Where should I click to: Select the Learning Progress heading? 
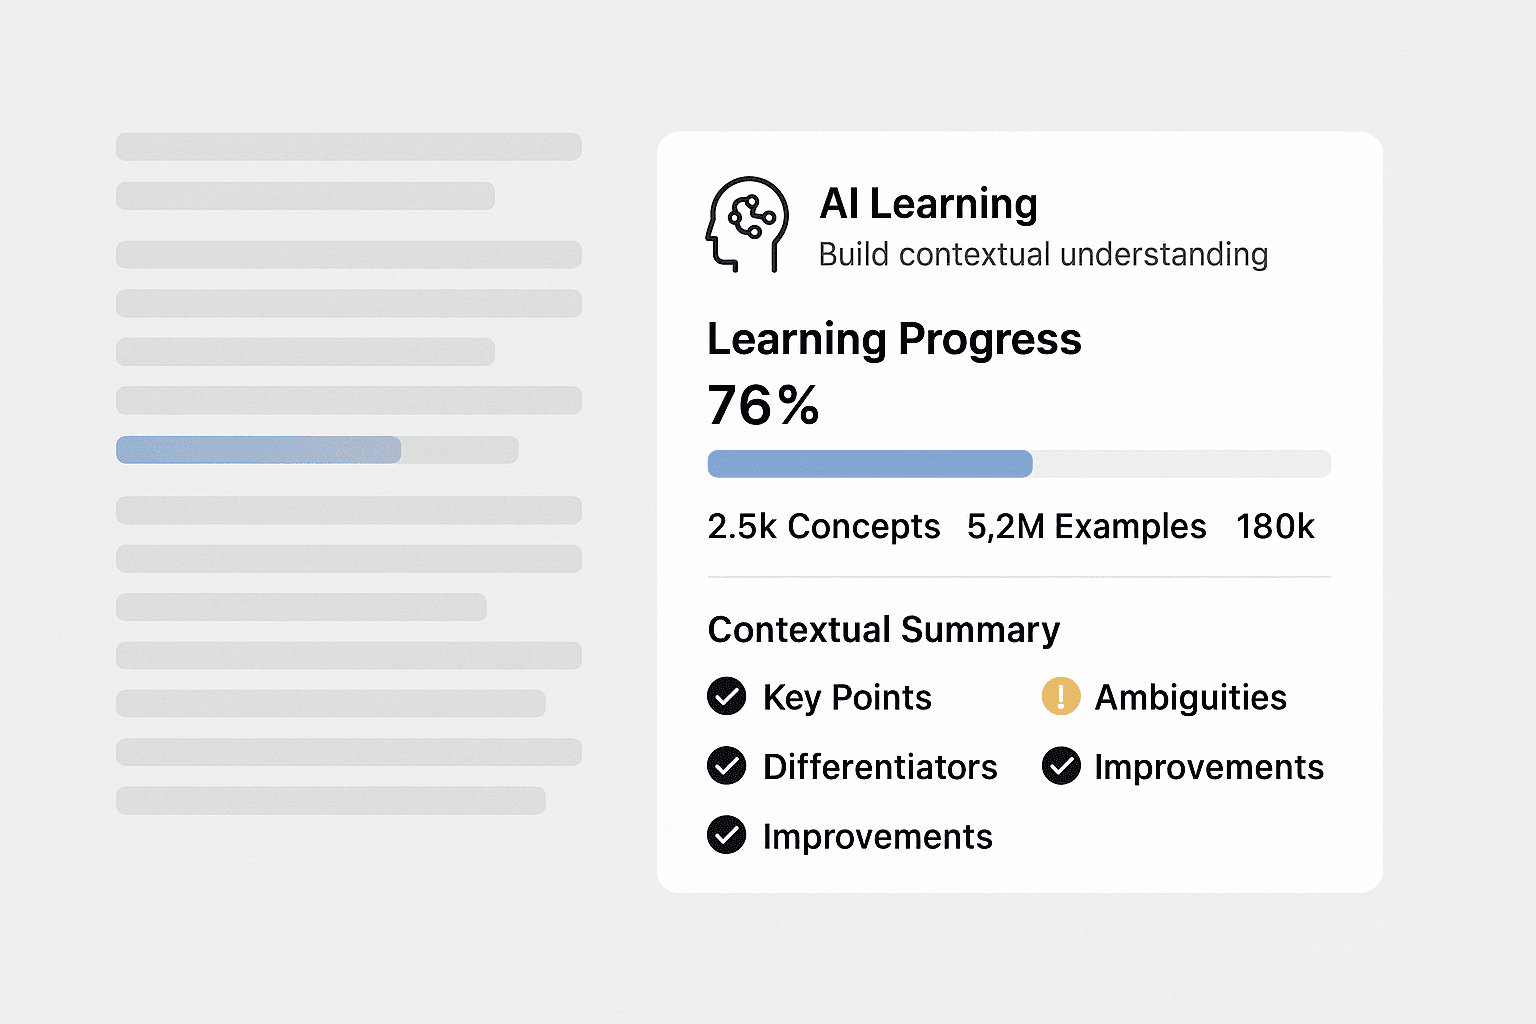pyautogui.click(x=894, y=339)
